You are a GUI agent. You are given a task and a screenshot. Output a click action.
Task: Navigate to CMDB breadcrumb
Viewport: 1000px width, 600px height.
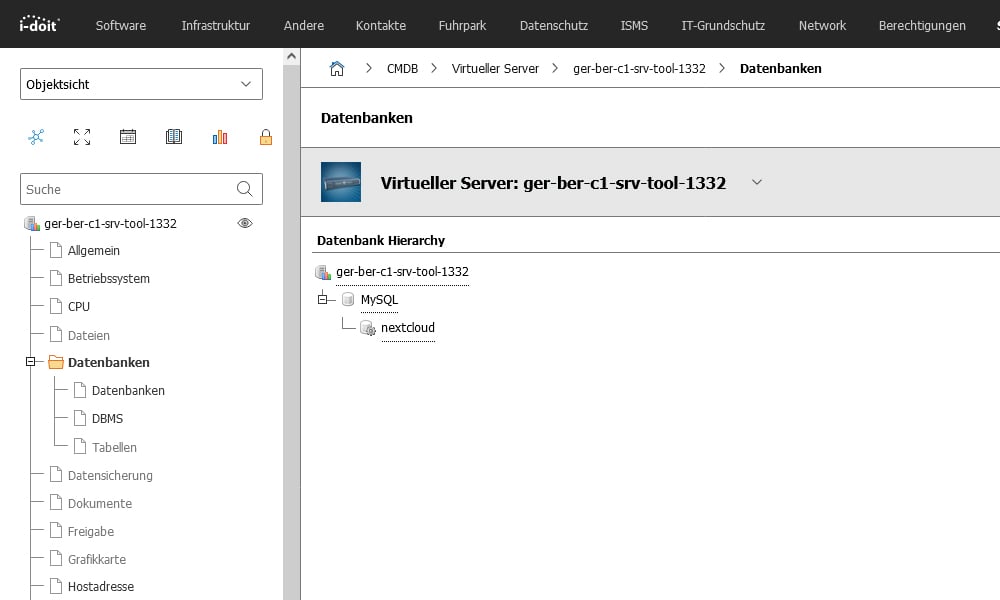[402, 68]
